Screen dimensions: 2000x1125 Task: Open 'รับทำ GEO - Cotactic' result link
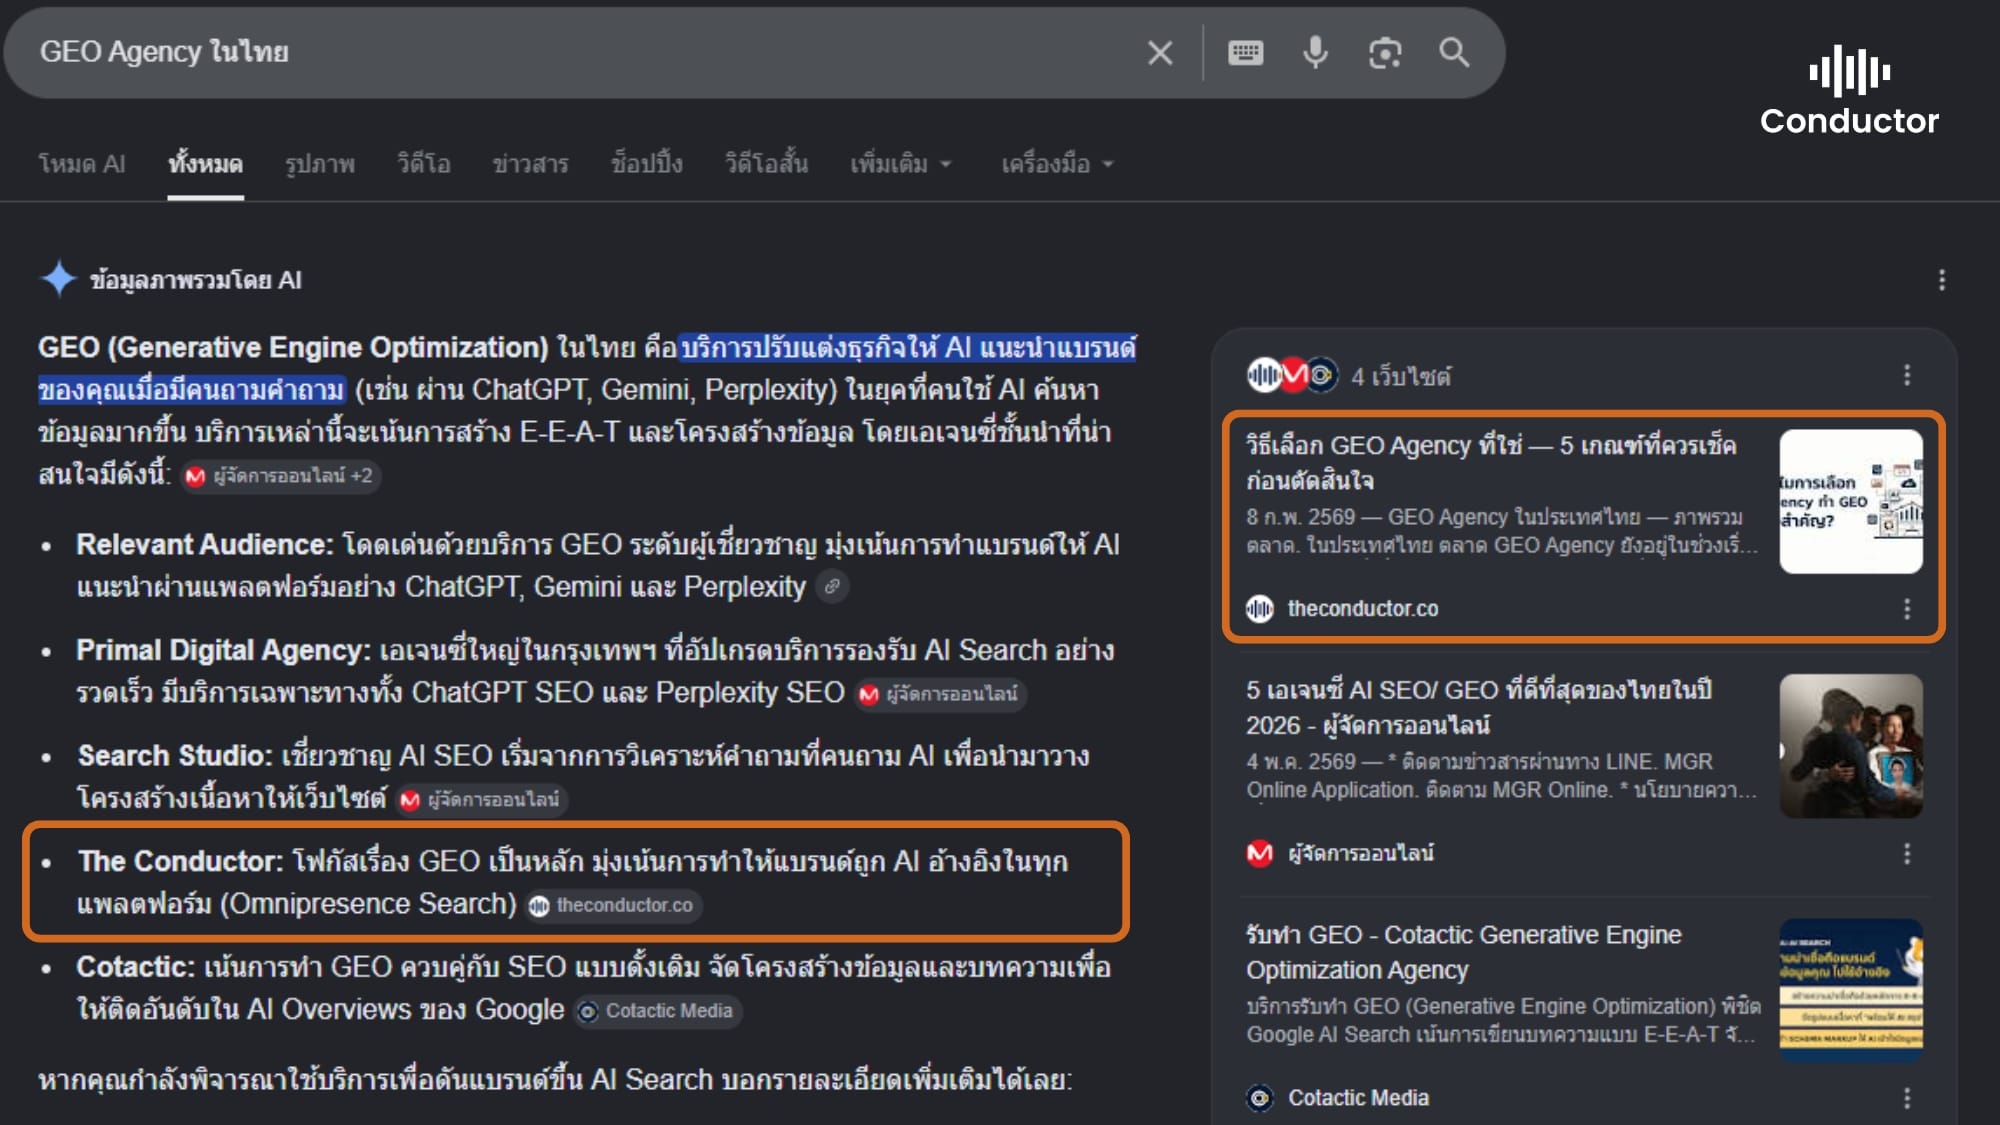1464,952
